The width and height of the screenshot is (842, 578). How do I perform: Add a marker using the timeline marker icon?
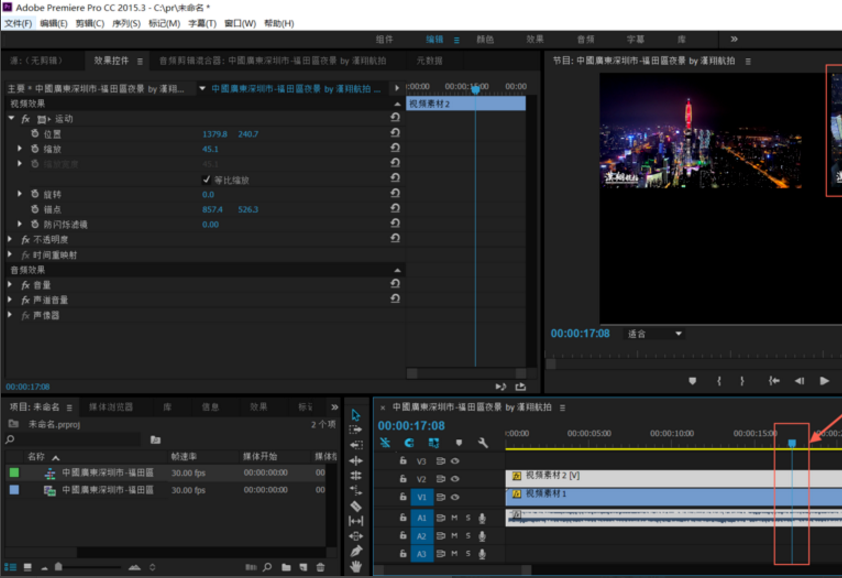[x=459, y=442]
